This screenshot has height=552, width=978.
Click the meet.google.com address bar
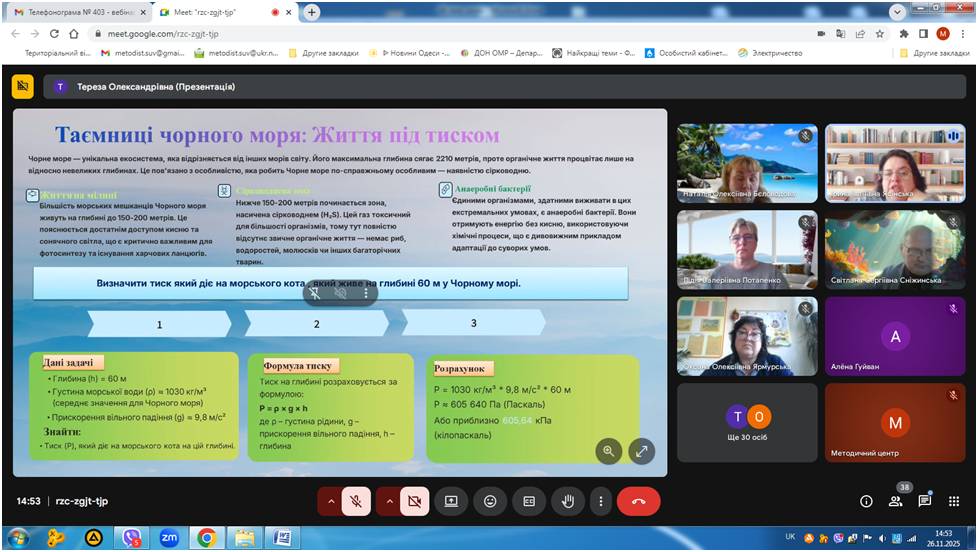click(400, 33)
